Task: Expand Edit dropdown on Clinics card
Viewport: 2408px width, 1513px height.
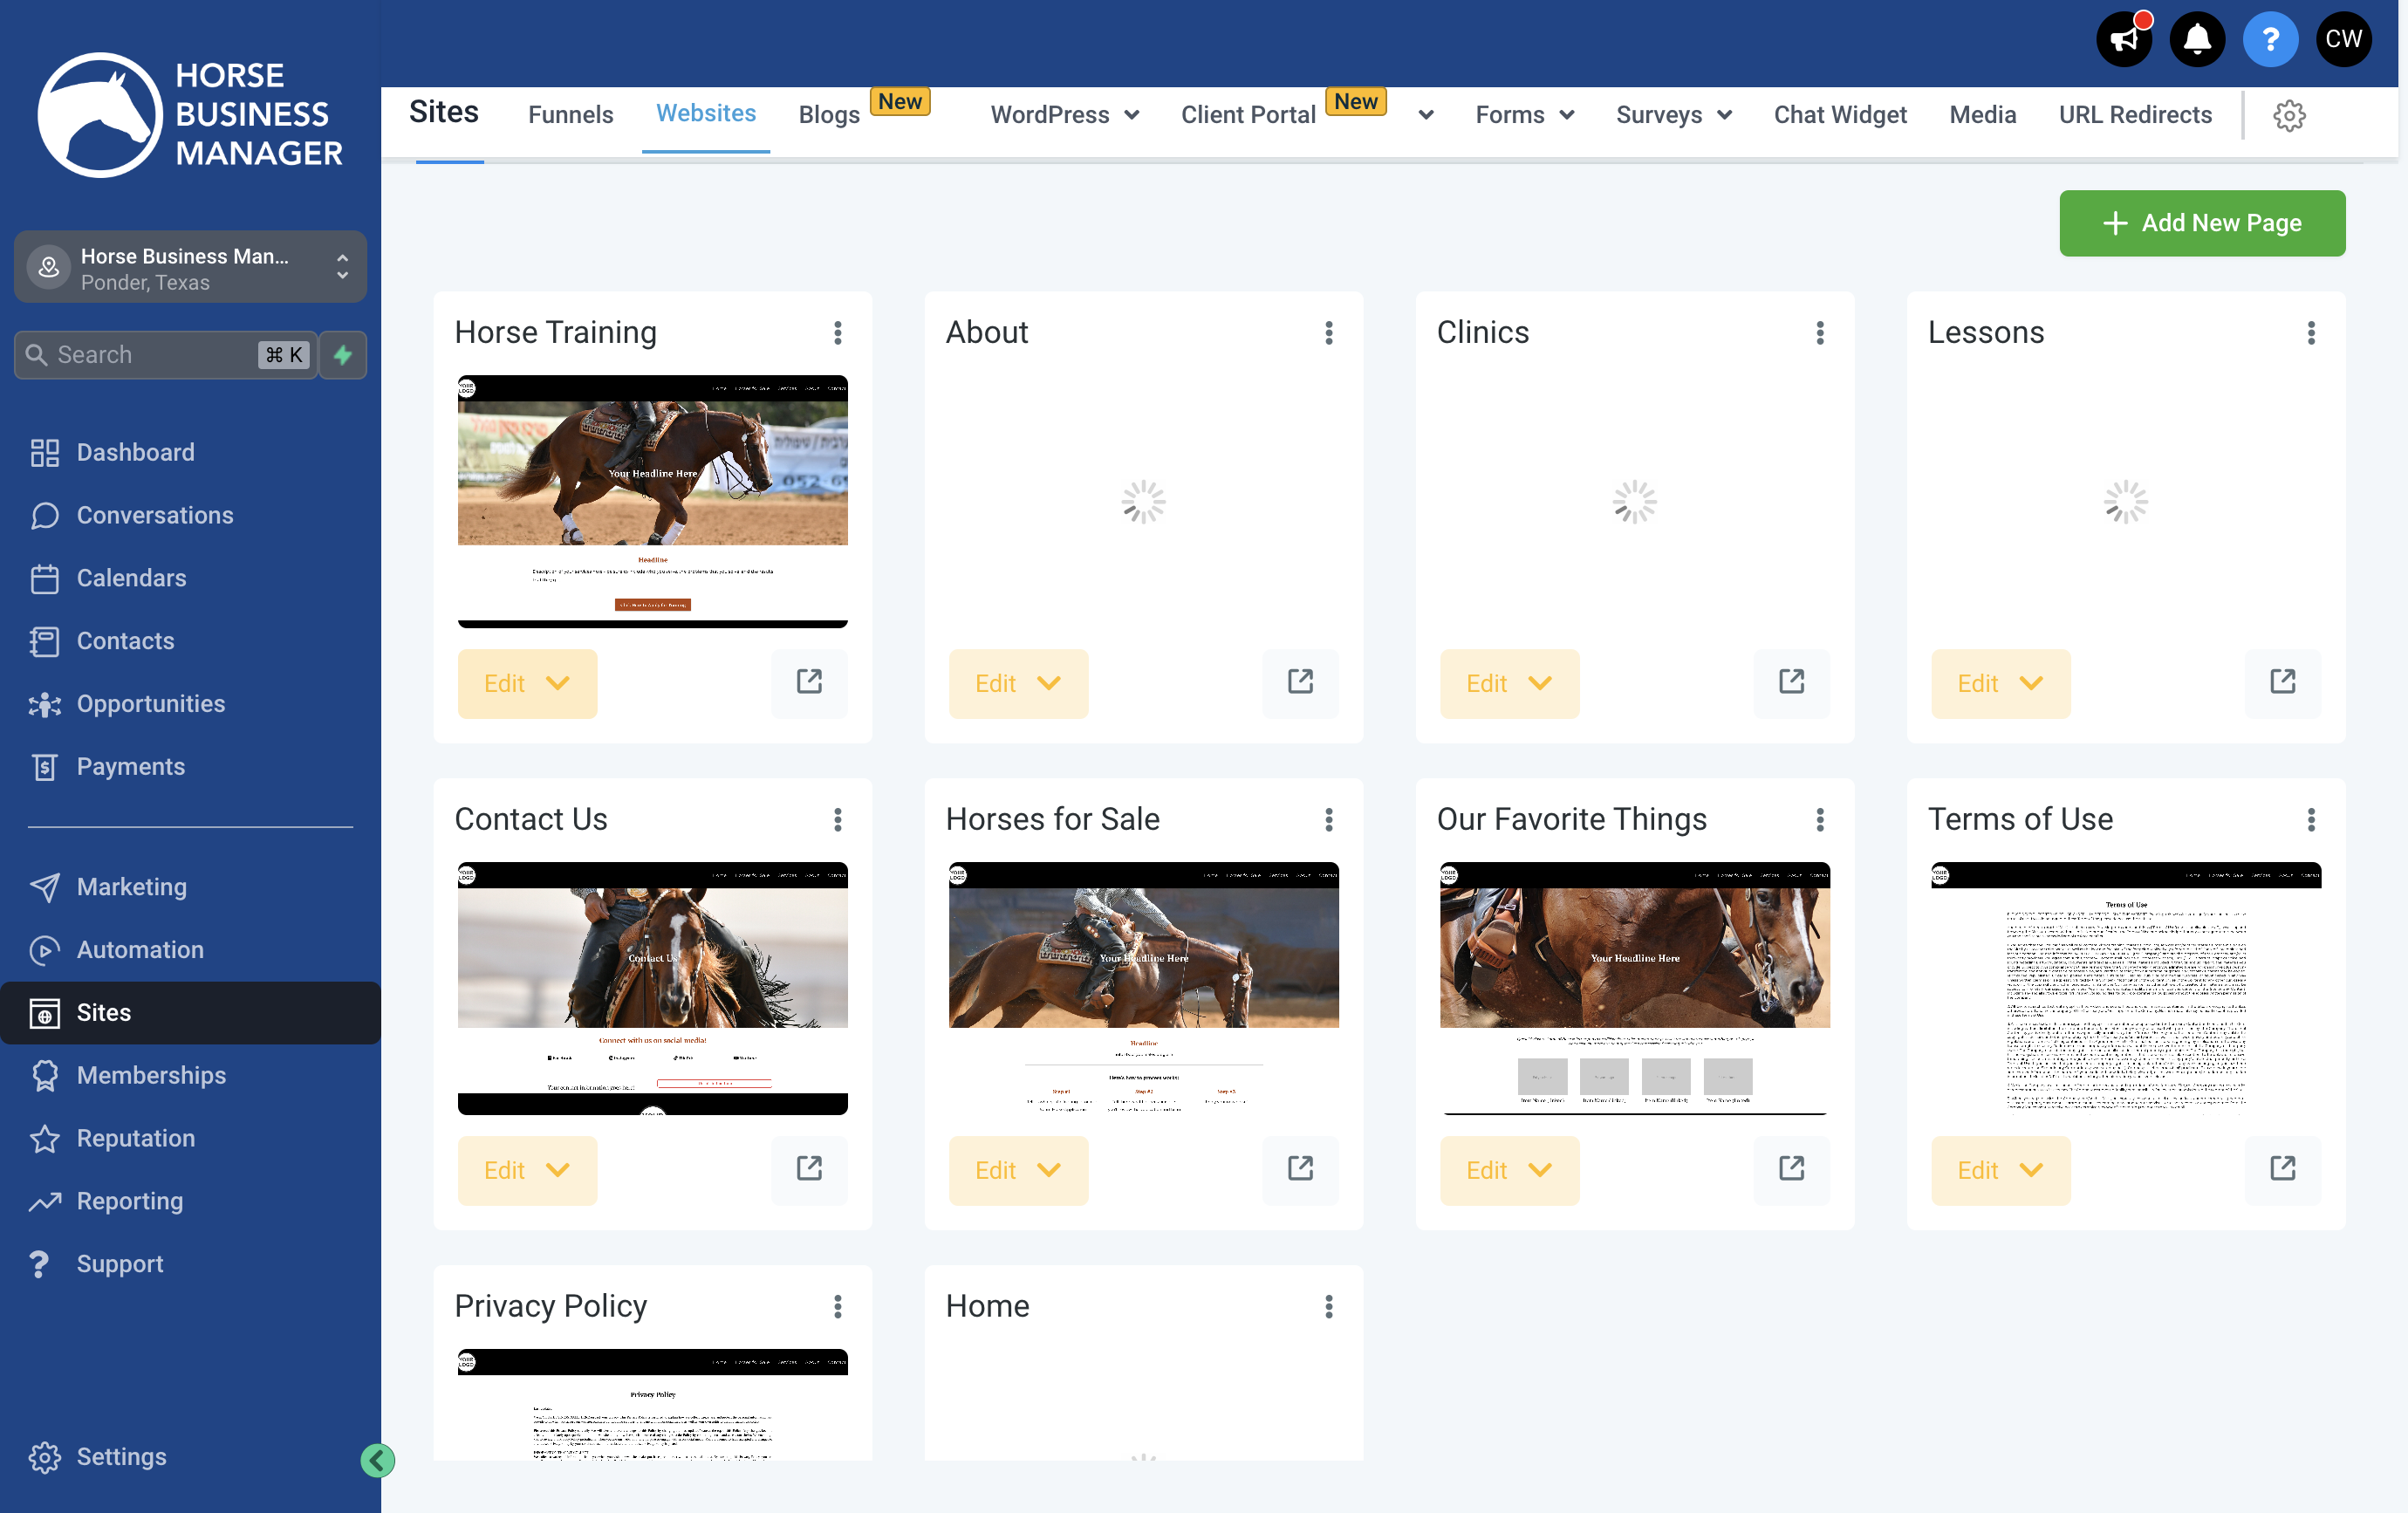Action: [1540, 684]
